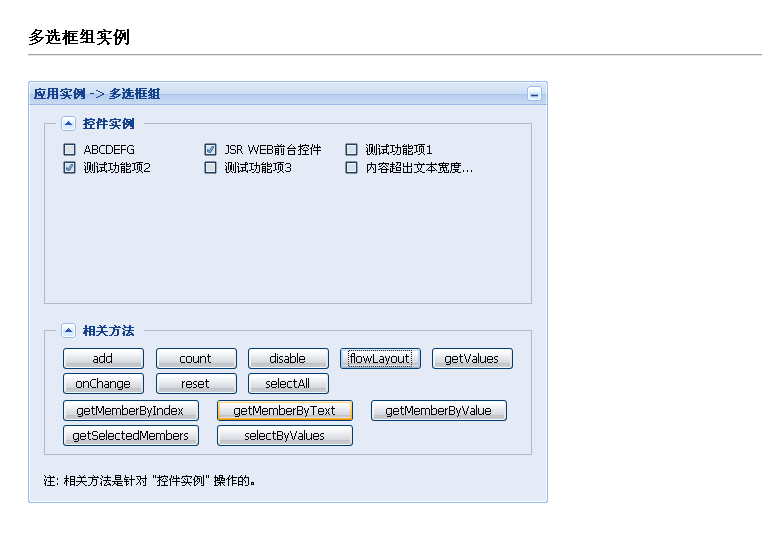Collapse the 相关方法 fieldset arrow icon
This screenshot has width=762, height=552.
tap(69, 330)
